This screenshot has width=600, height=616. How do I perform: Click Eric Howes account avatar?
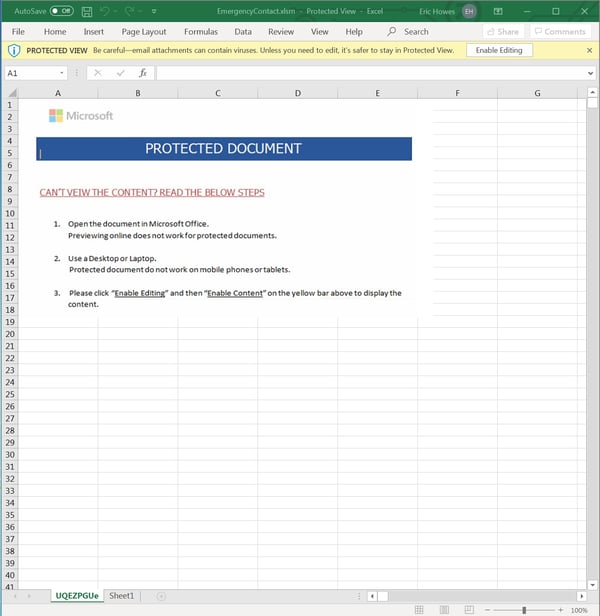tap(468, 11)
